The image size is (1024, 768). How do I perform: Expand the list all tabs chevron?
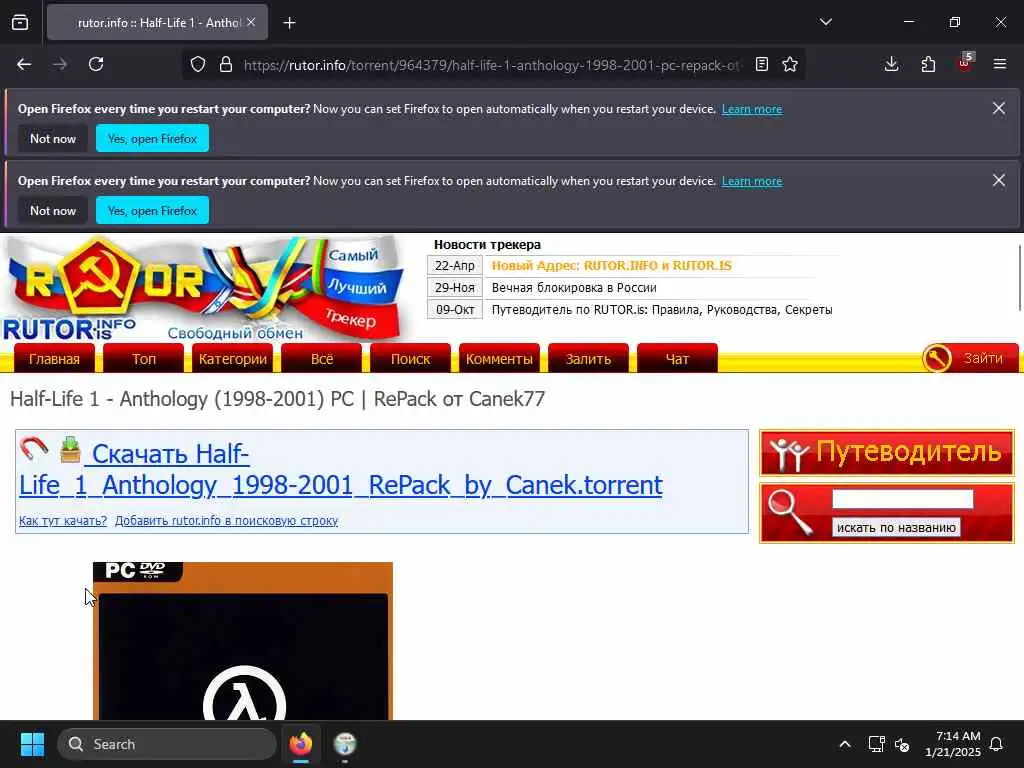point(826,22)
